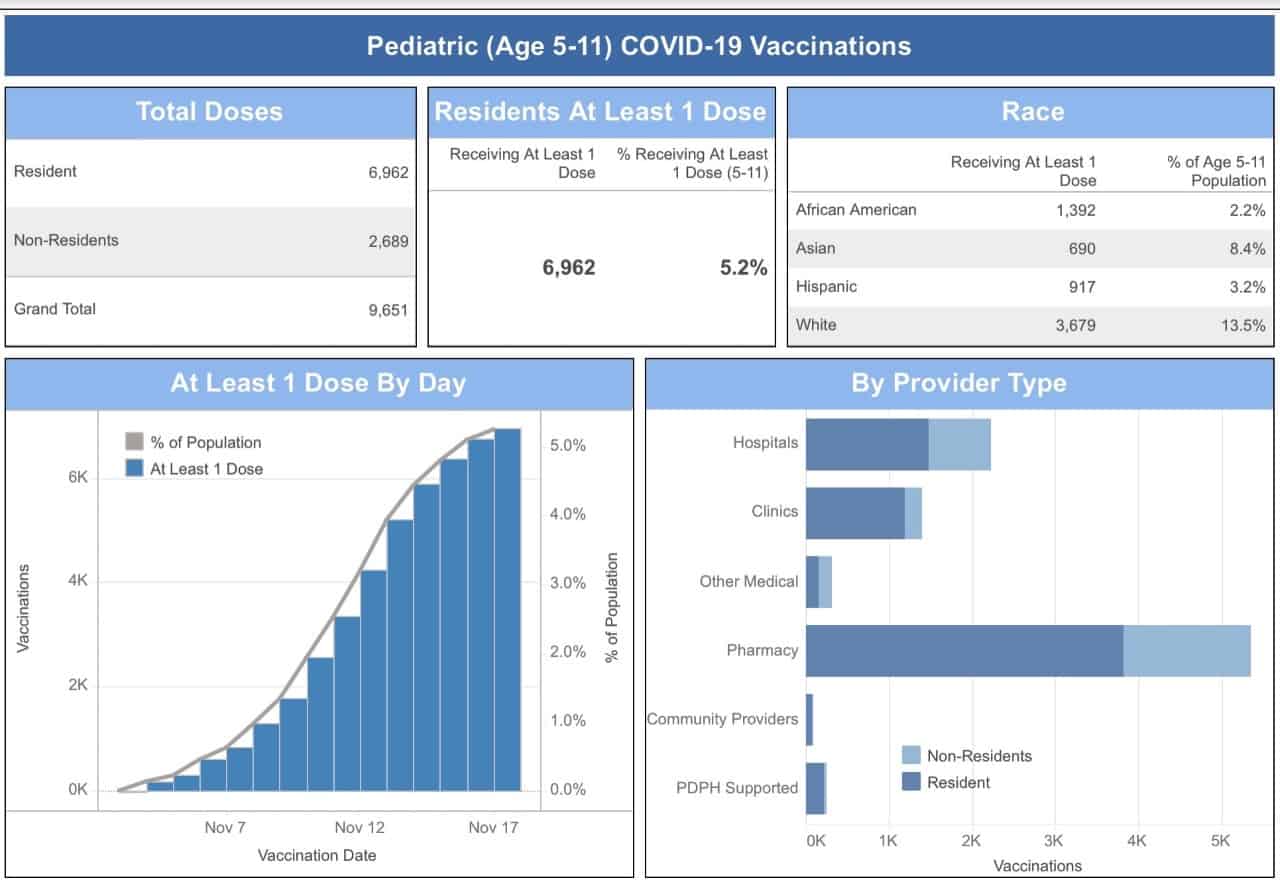Click the blue At Least 1 Dose legend swatch
Image resolution: width=1280 pixels, height=882 pixels.
click(x=135, y=468)
